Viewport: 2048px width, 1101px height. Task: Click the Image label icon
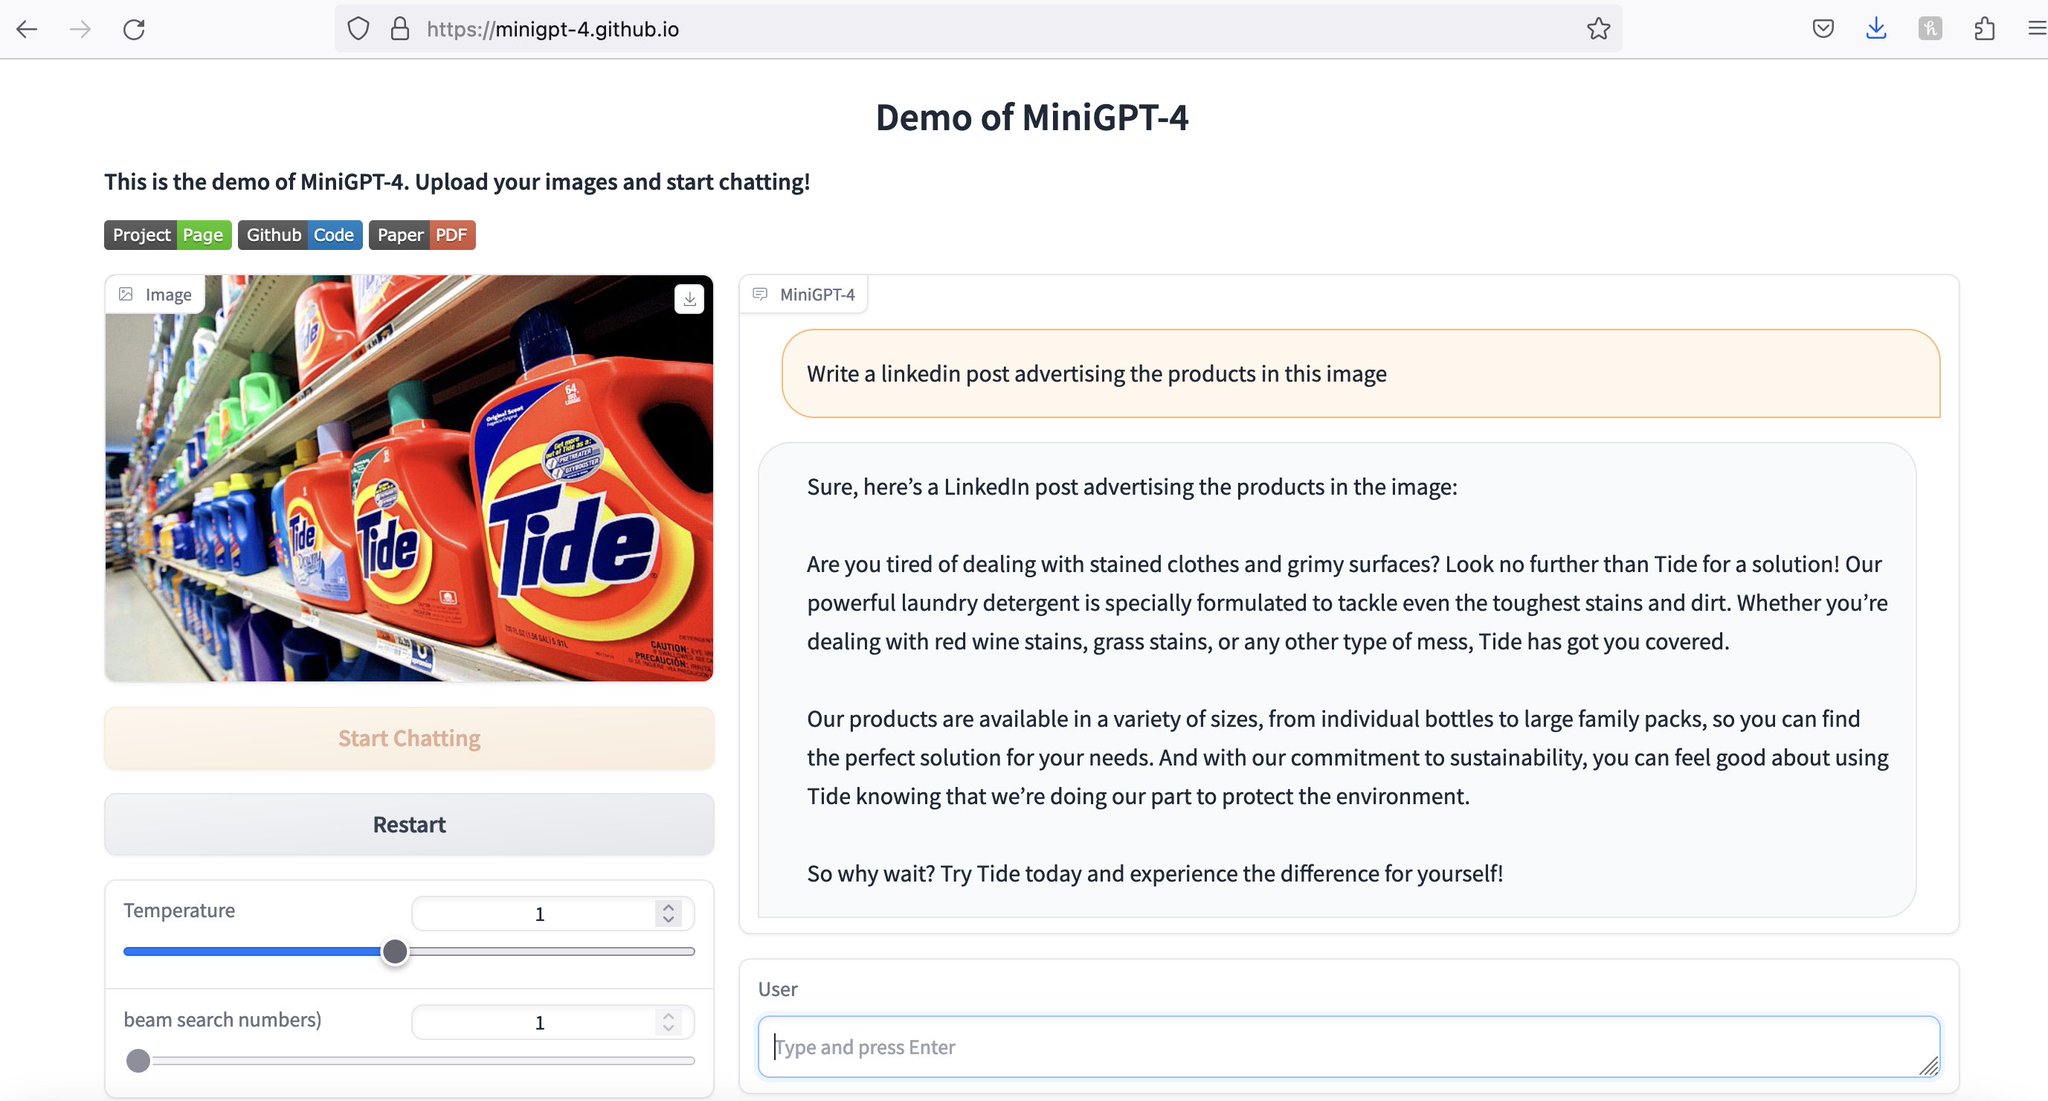[126, 294]
